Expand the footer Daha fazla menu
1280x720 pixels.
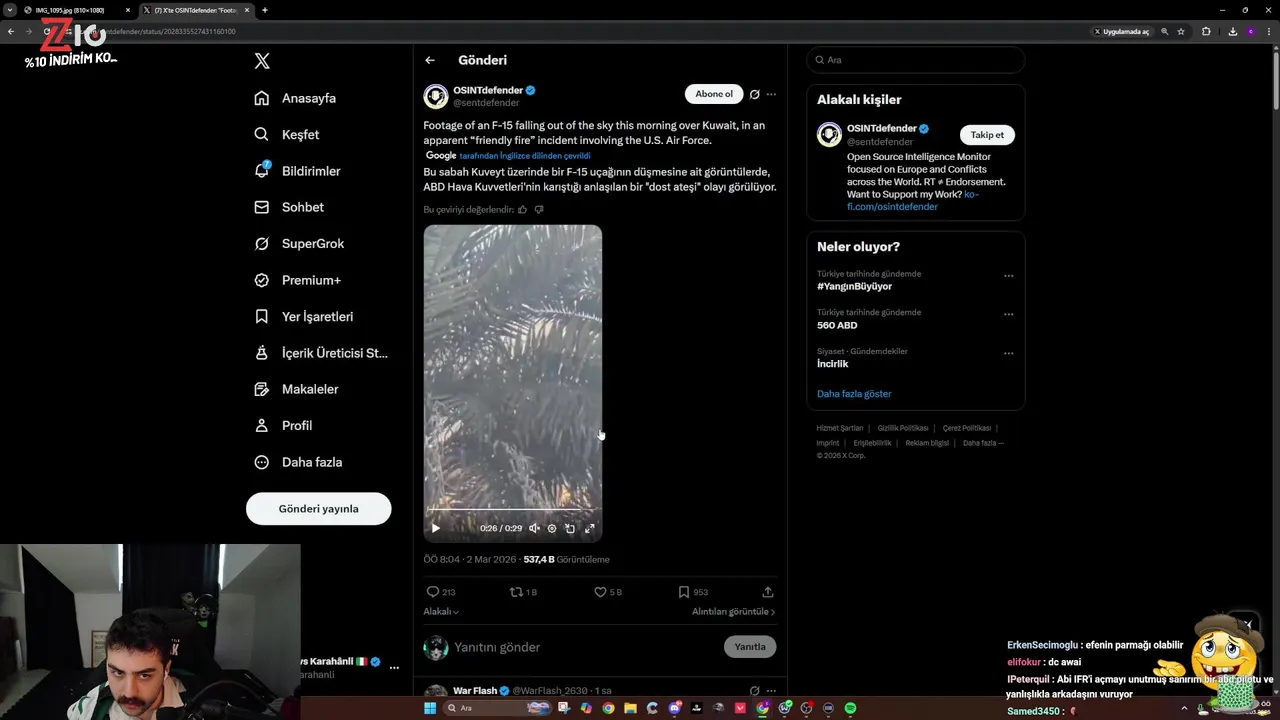click(983, 443)
